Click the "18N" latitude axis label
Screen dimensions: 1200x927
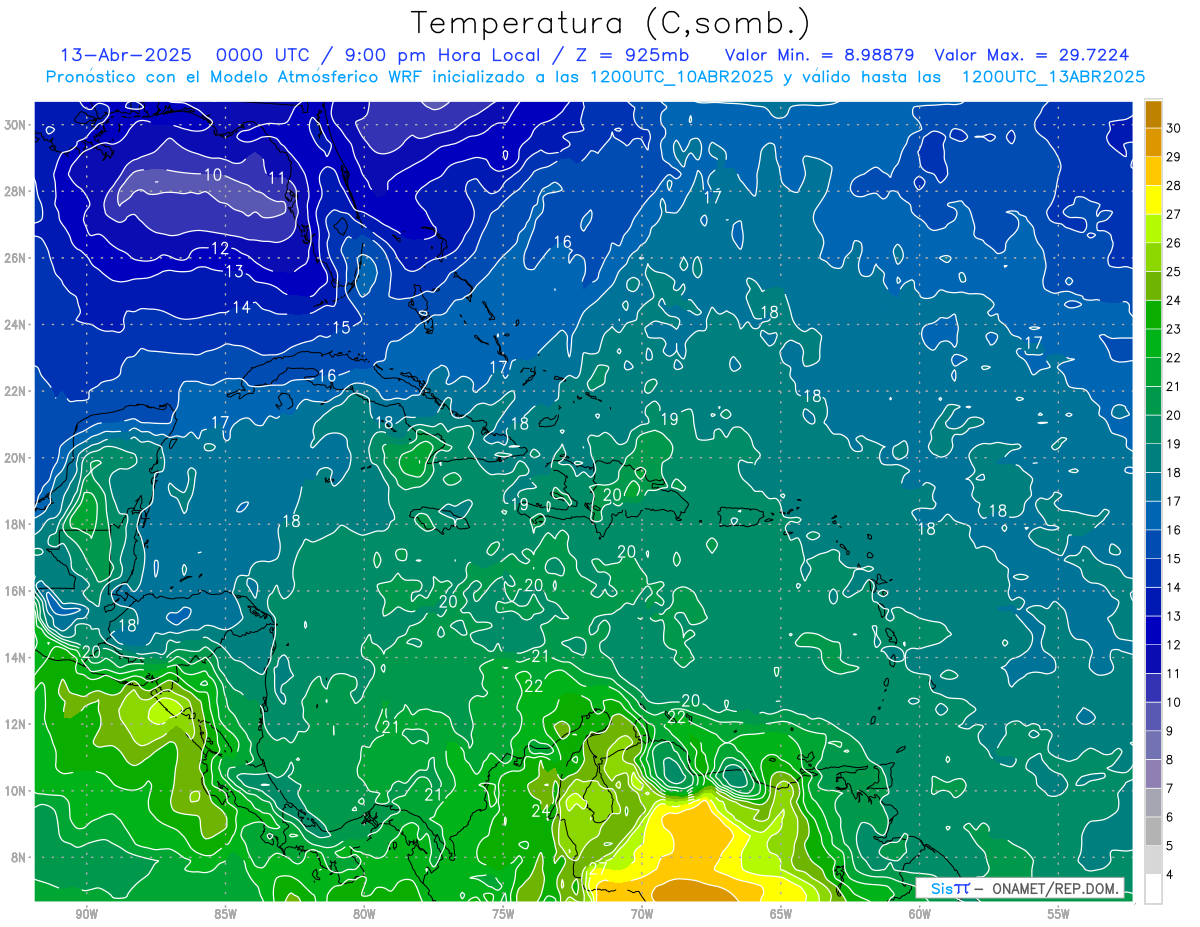click(15, 524)
